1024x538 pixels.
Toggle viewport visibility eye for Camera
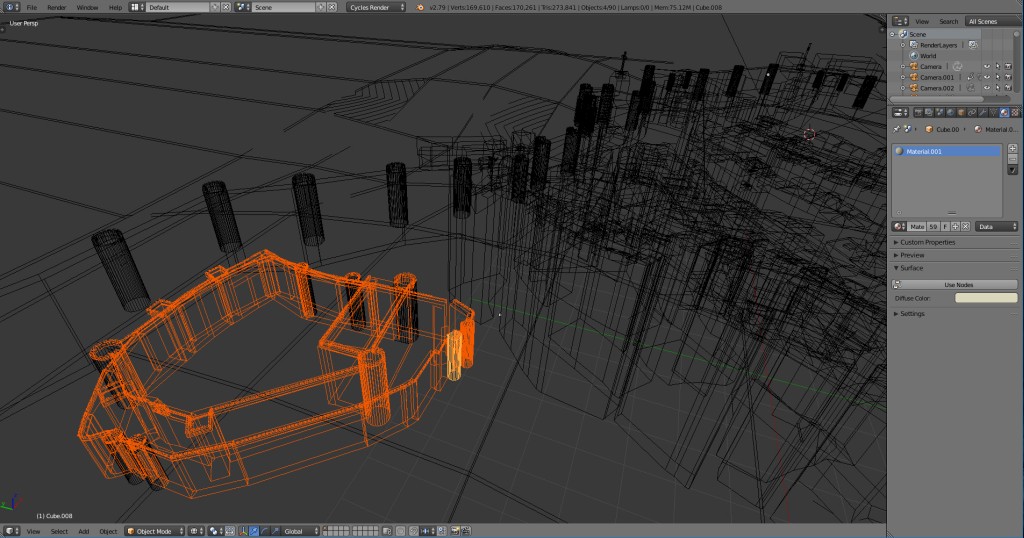coord(986,67)
